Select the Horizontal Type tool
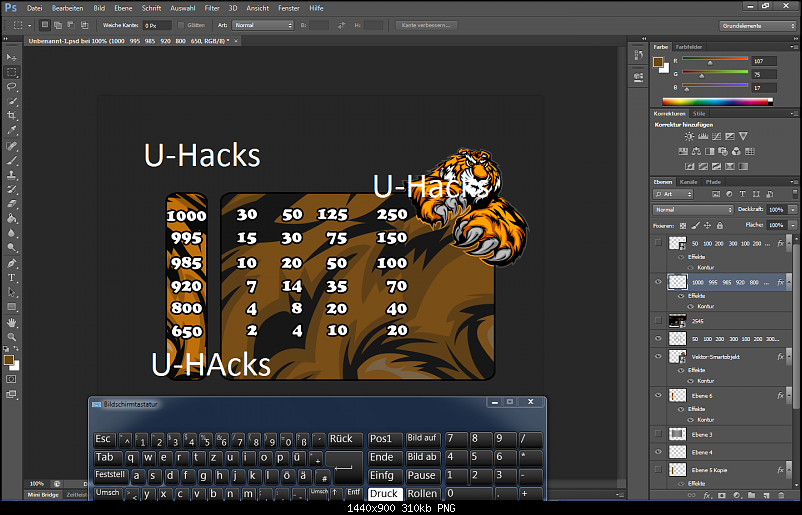This screenshot has width=802, height=515. coord(12,278)
